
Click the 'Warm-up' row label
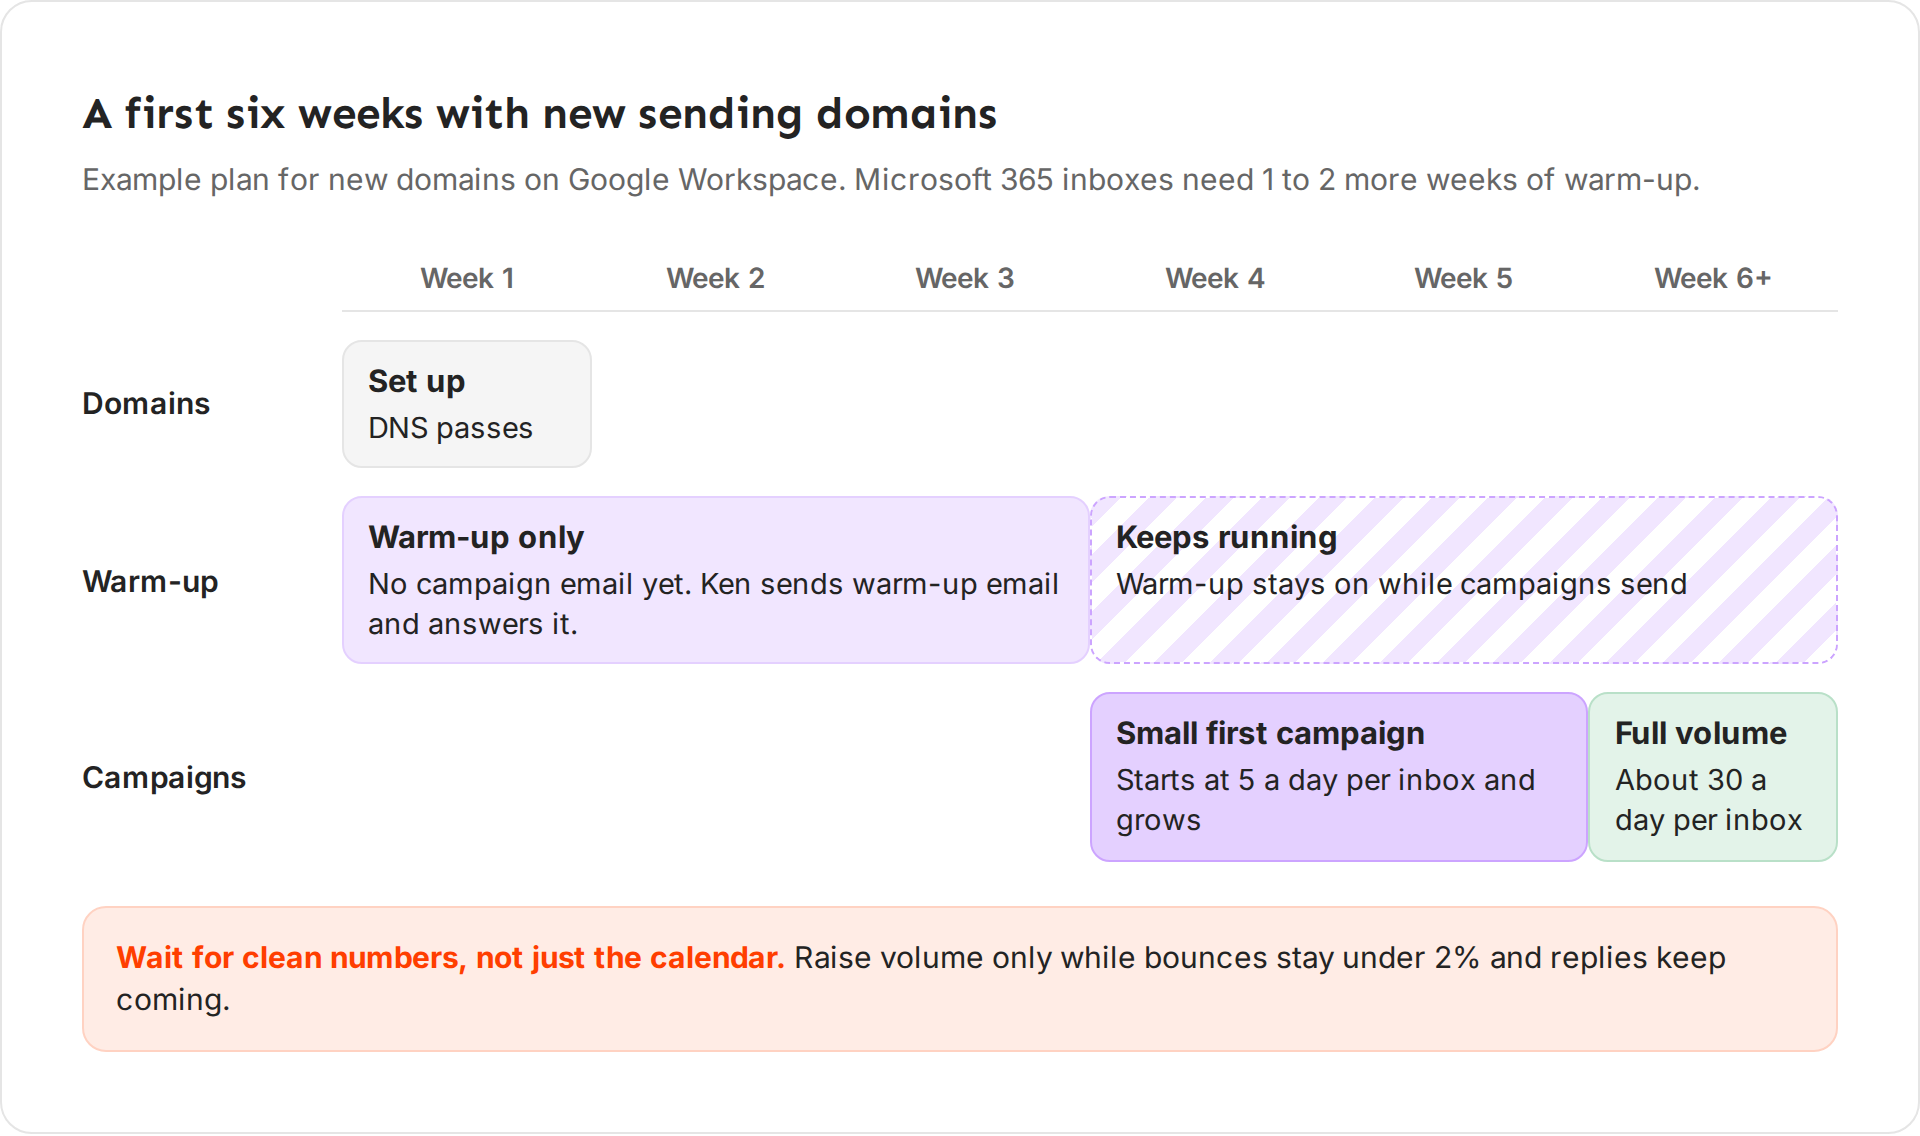point(150,581)
